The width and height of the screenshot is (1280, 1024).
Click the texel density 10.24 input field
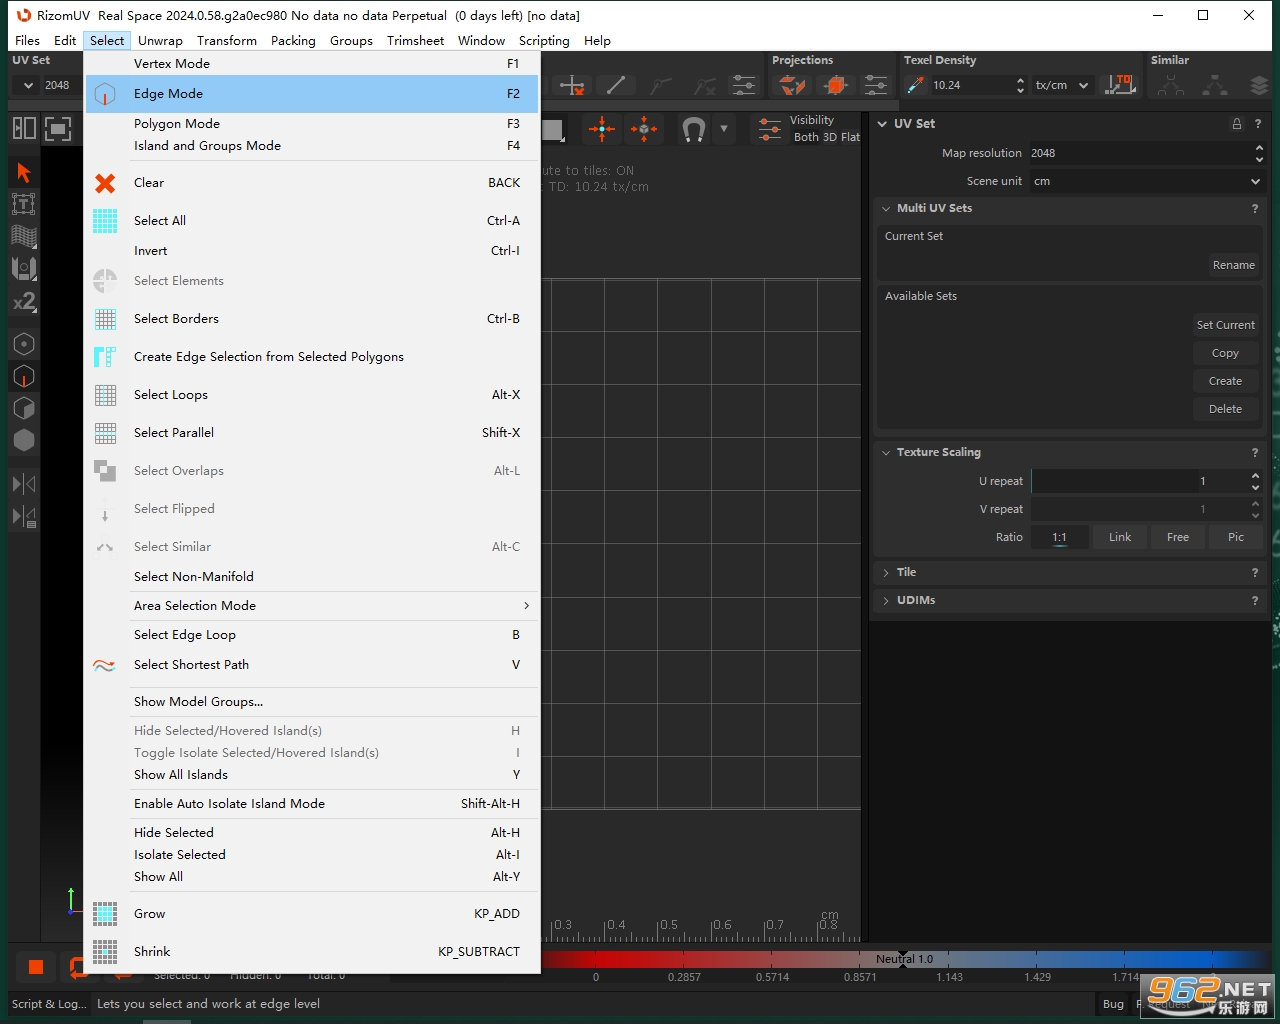coord(971,85)
